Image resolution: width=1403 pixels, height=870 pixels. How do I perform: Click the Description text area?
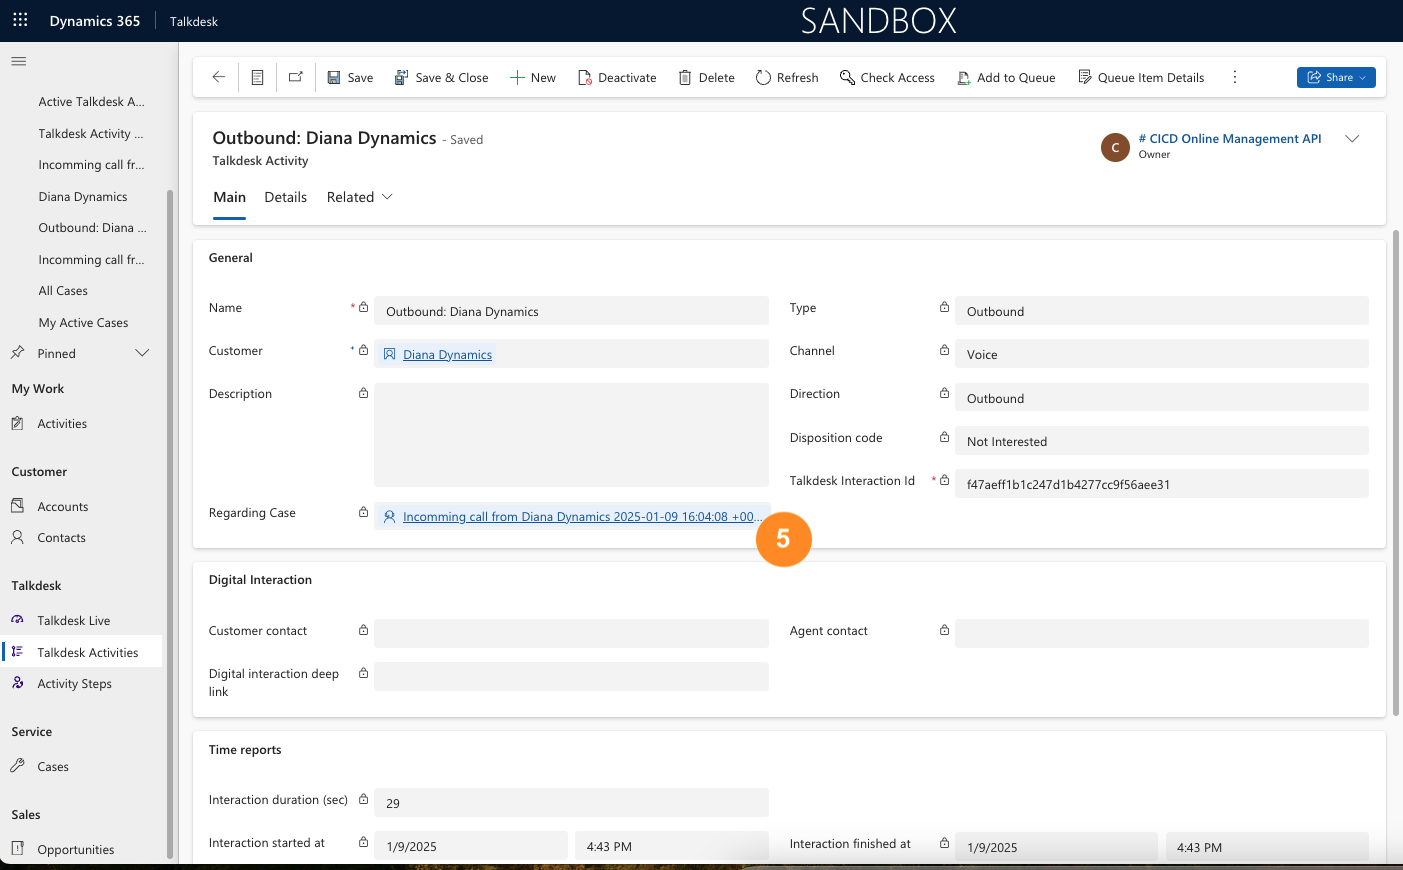coord(571,435)
